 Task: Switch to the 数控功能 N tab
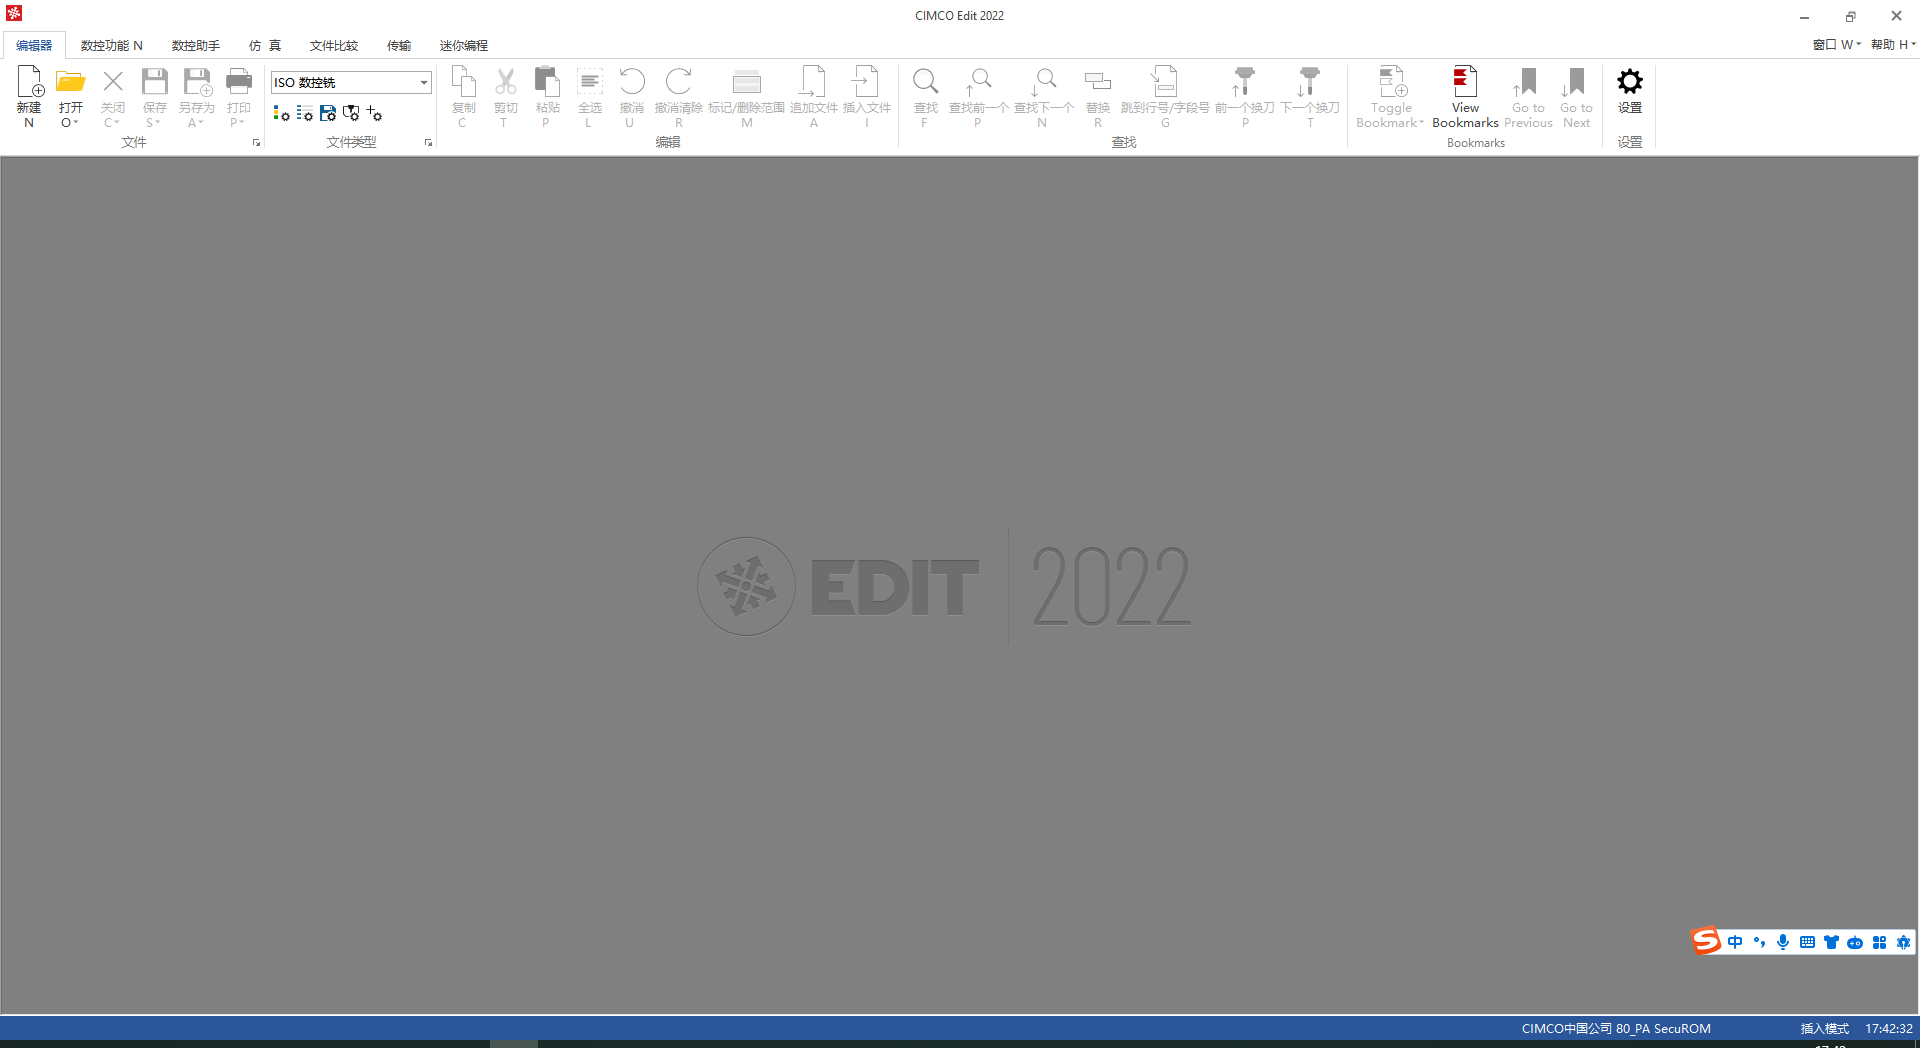pos(111,45)
